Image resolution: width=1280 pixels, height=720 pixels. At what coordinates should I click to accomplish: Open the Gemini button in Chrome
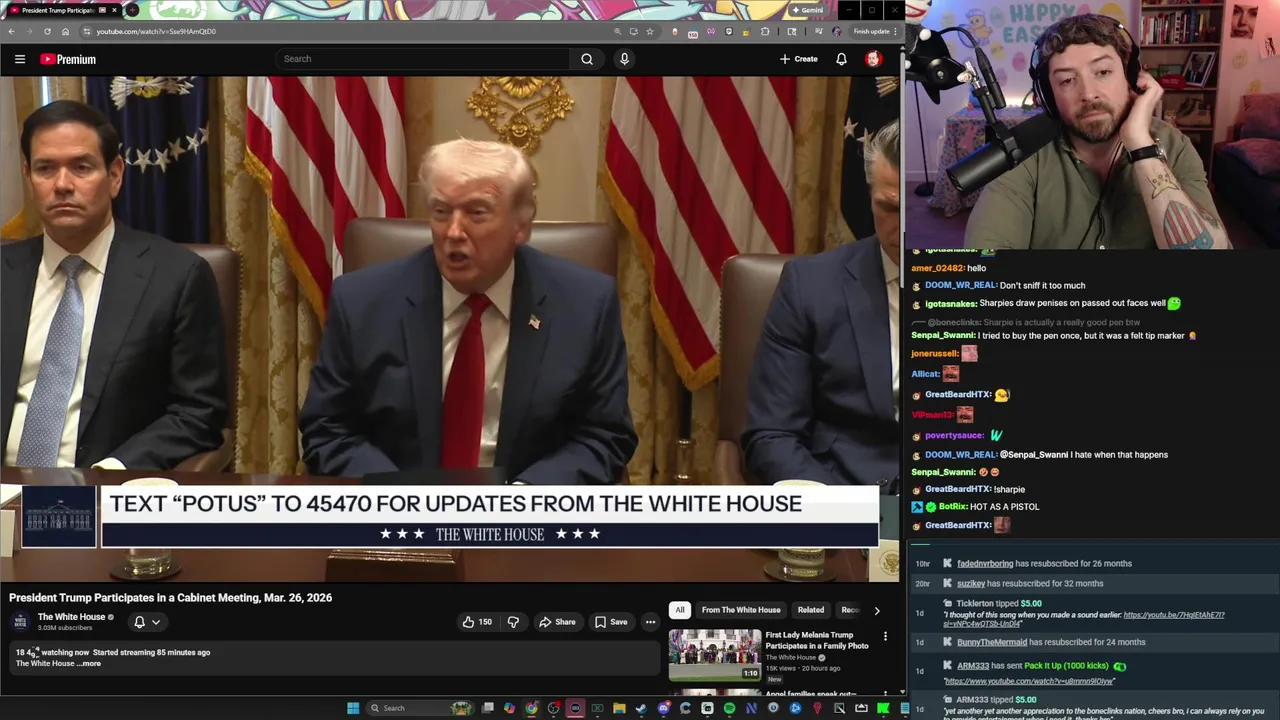806,10
